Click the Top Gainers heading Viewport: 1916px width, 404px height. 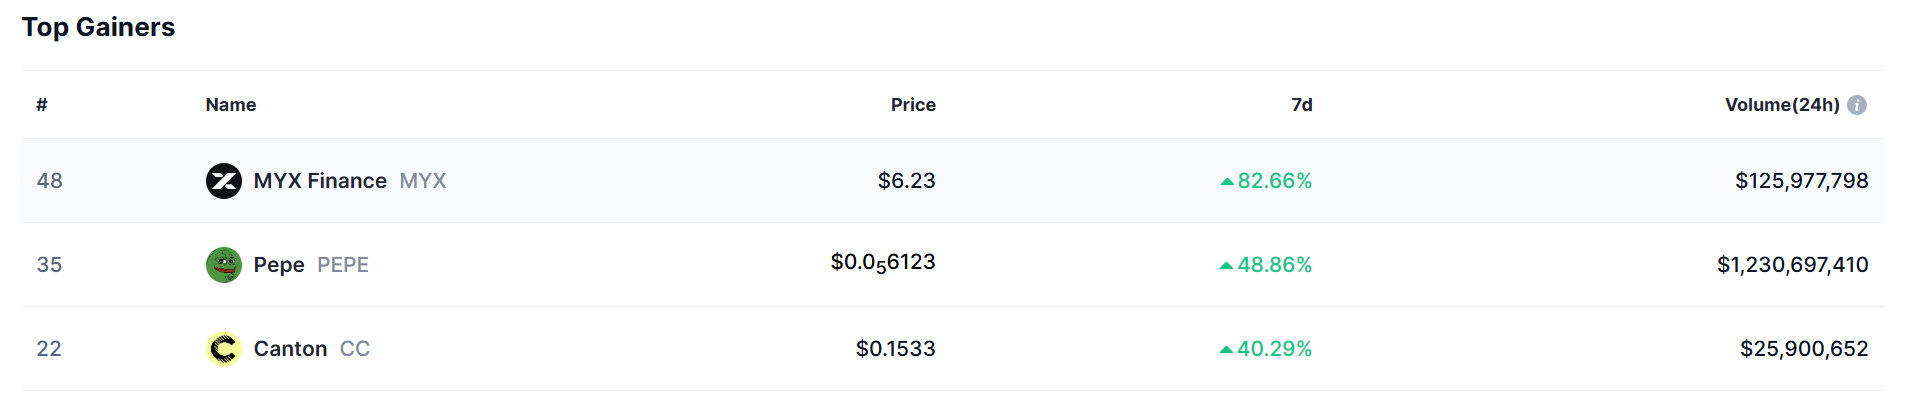tap(98, 27)
